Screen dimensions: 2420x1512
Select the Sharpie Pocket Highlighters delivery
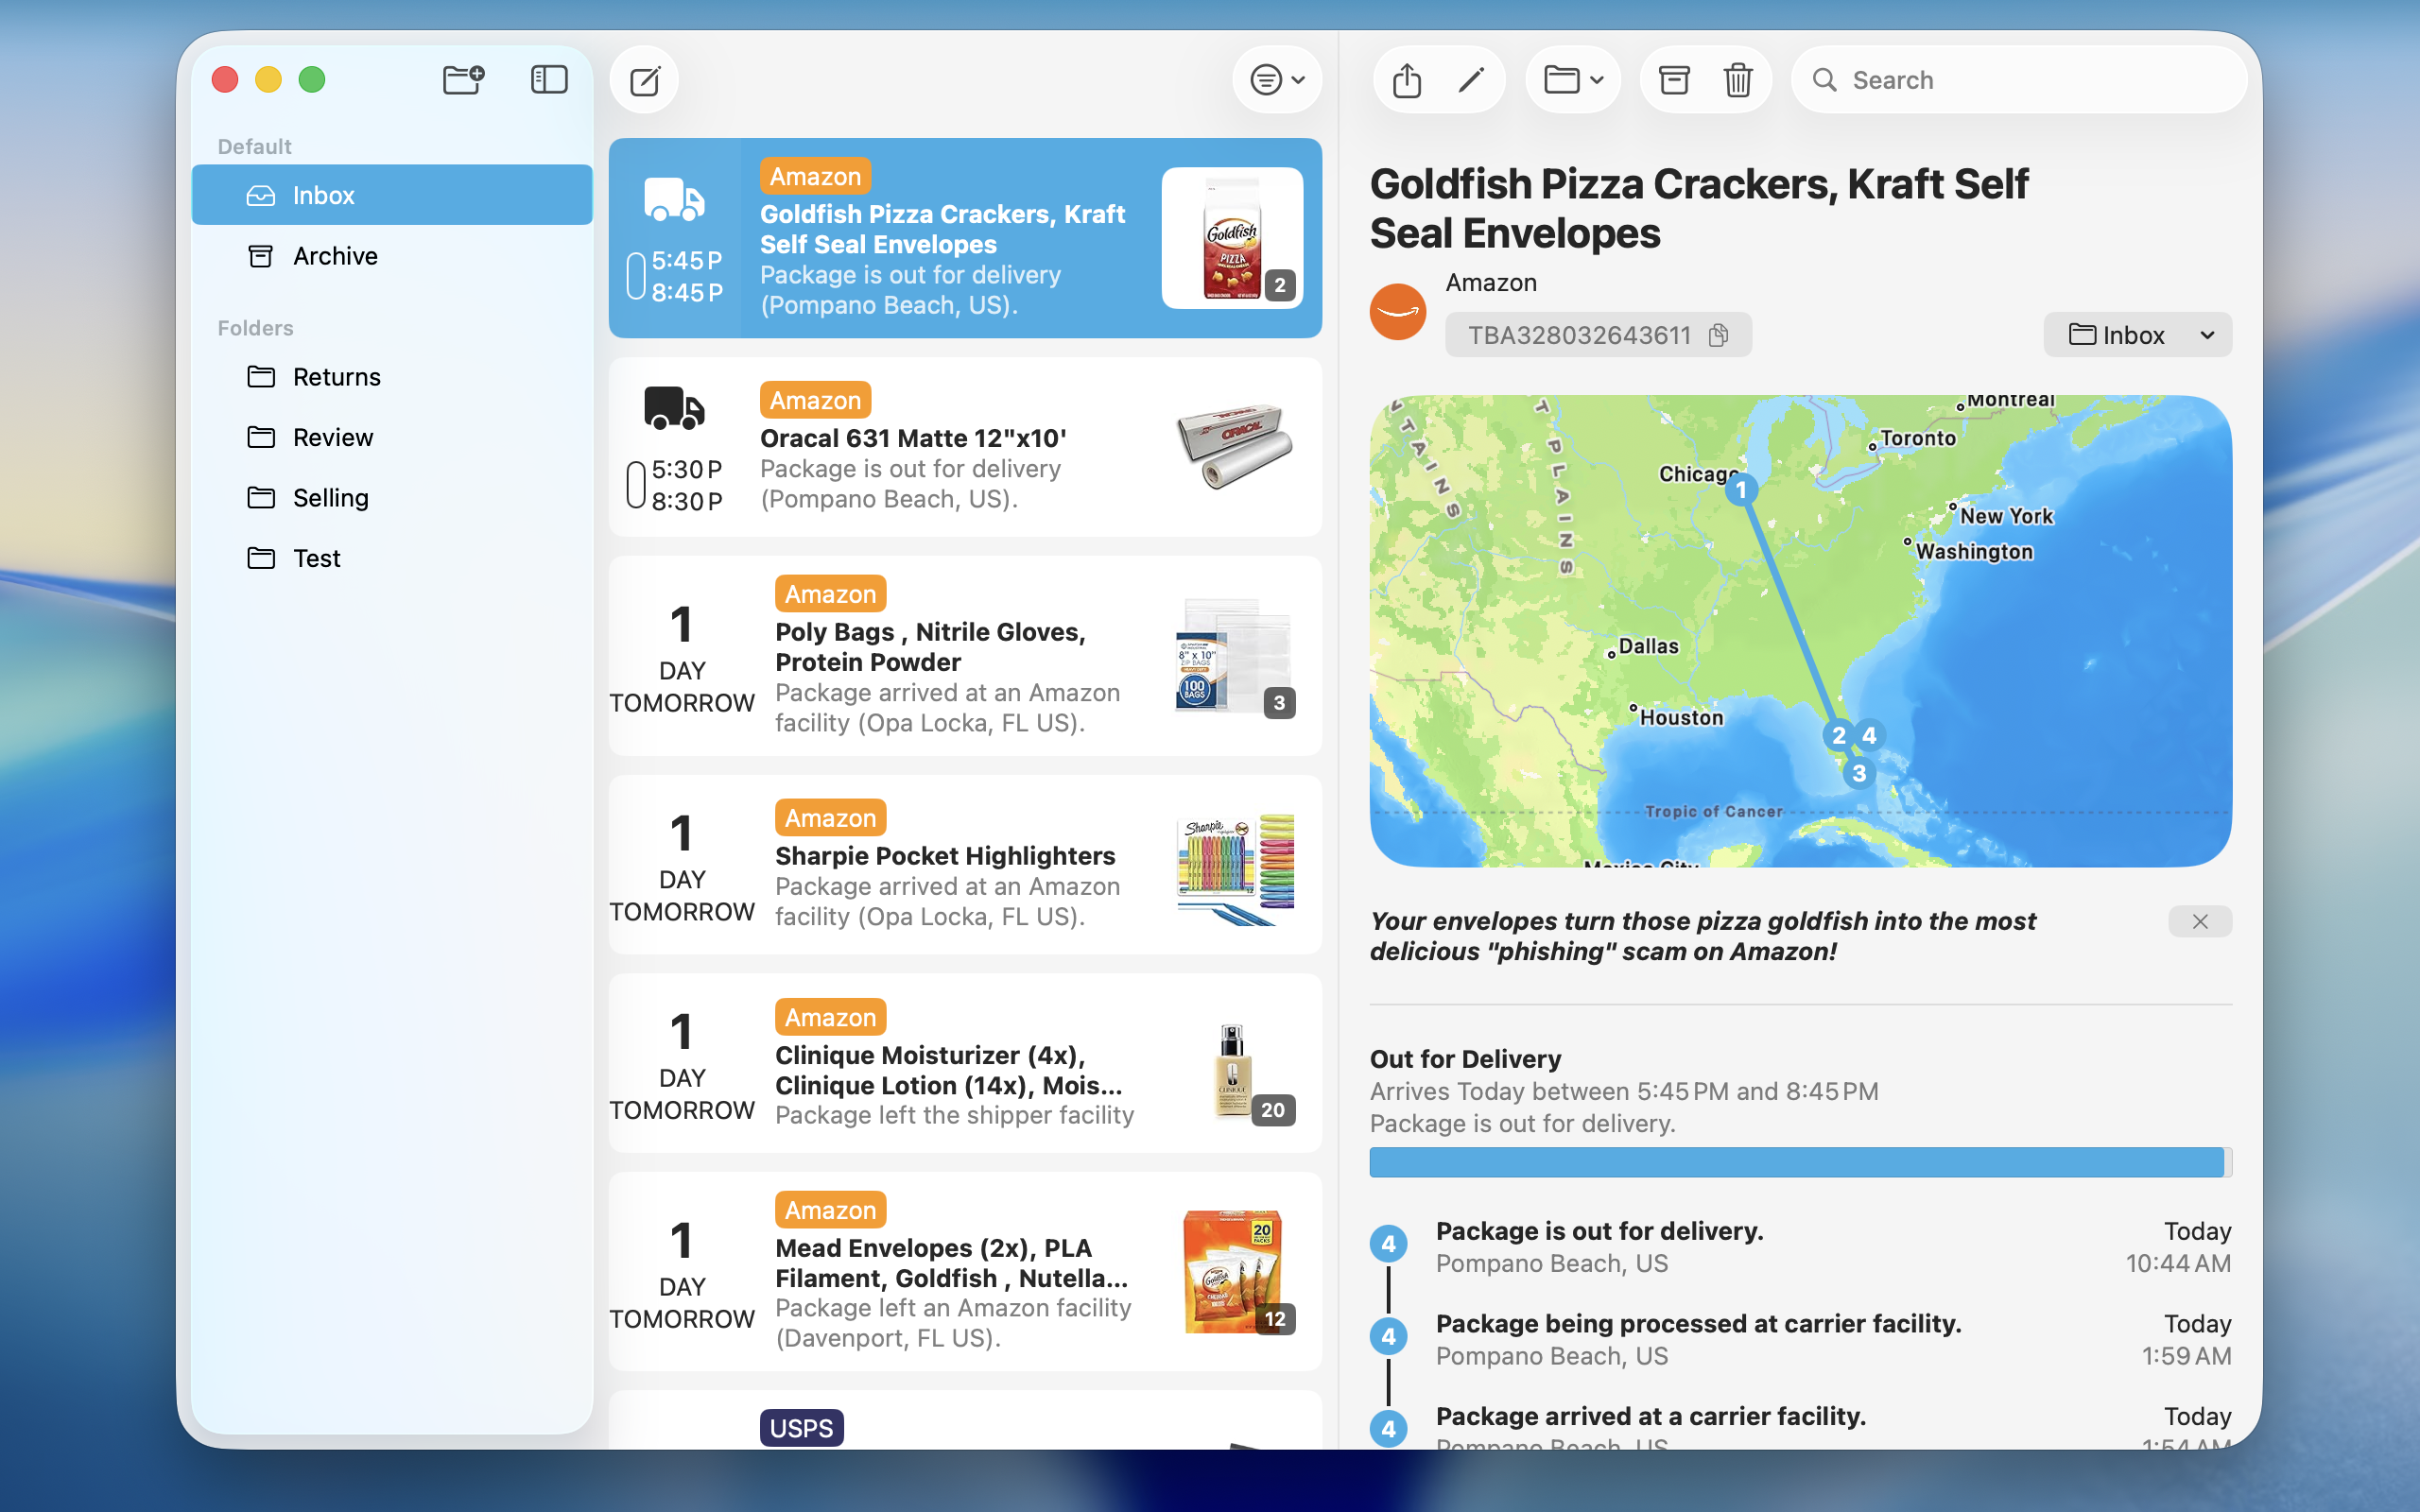(965, 865)
